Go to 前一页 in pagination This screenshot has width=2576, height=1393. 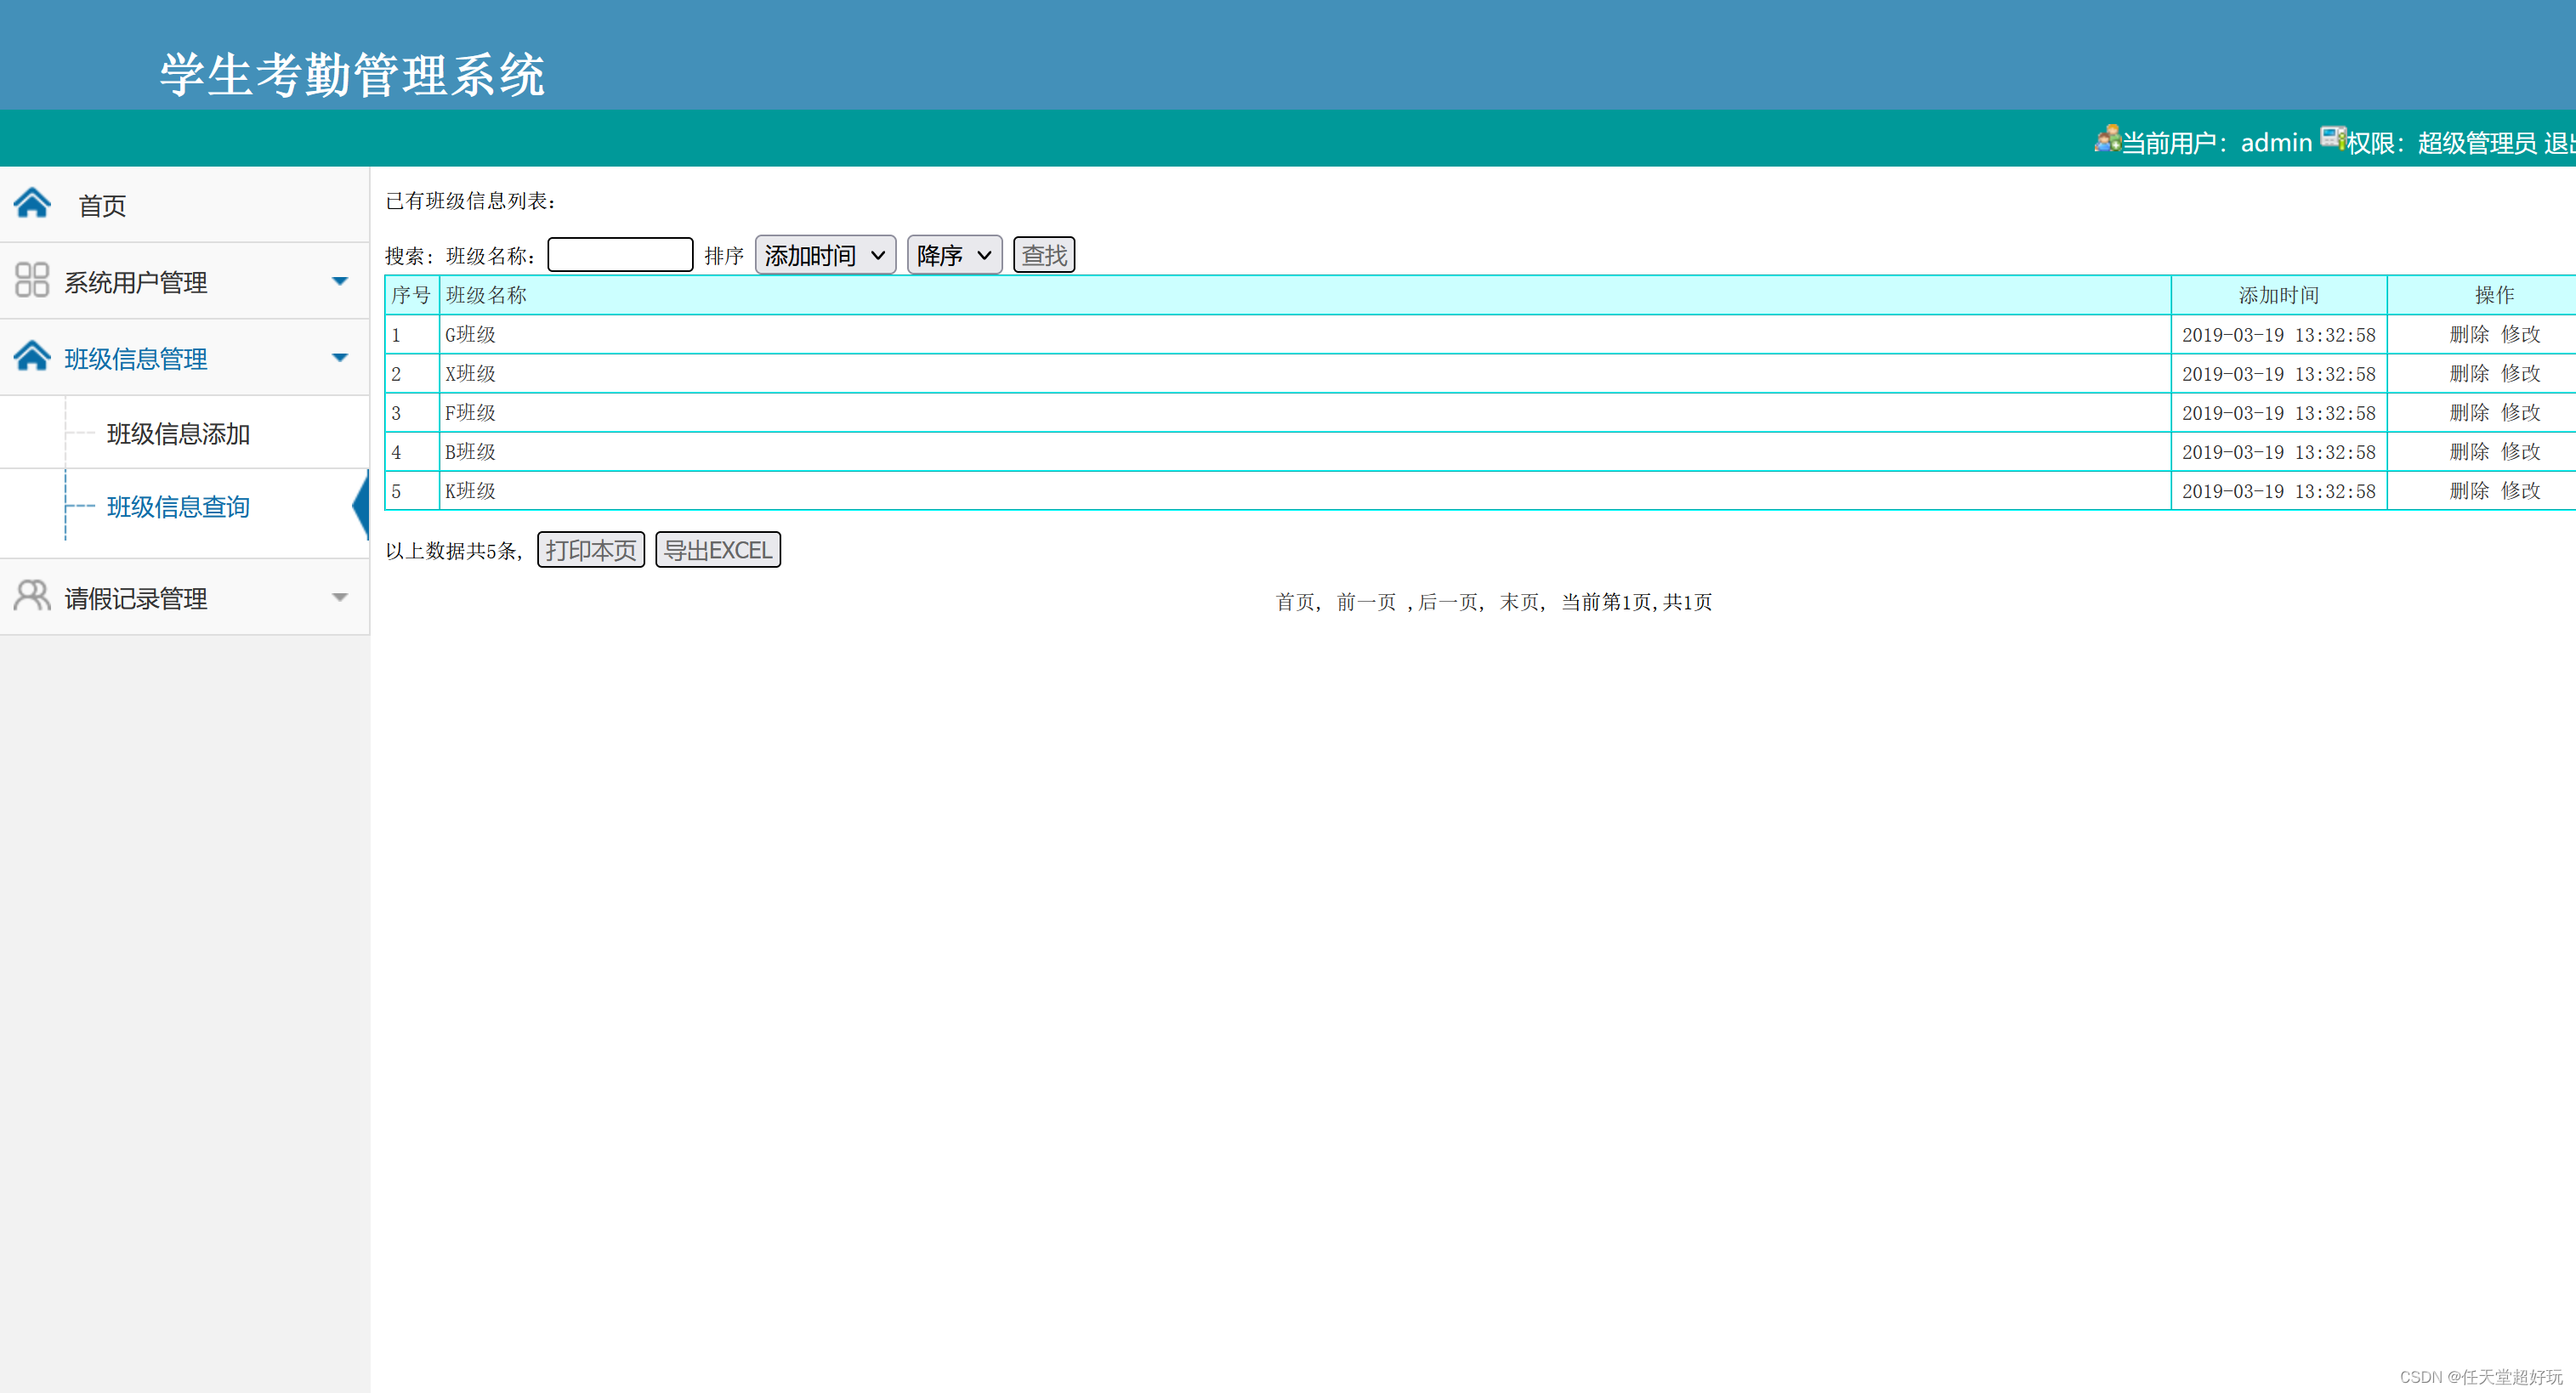tap(1366, 602)
